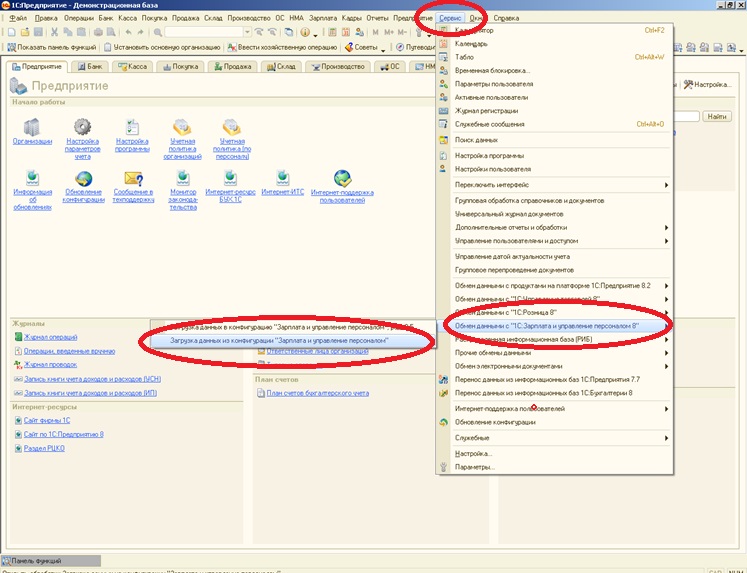The image size is (747, 573).
Task: Click the magnifier Find icon in toolbar
Action: (x=158, y=32)
